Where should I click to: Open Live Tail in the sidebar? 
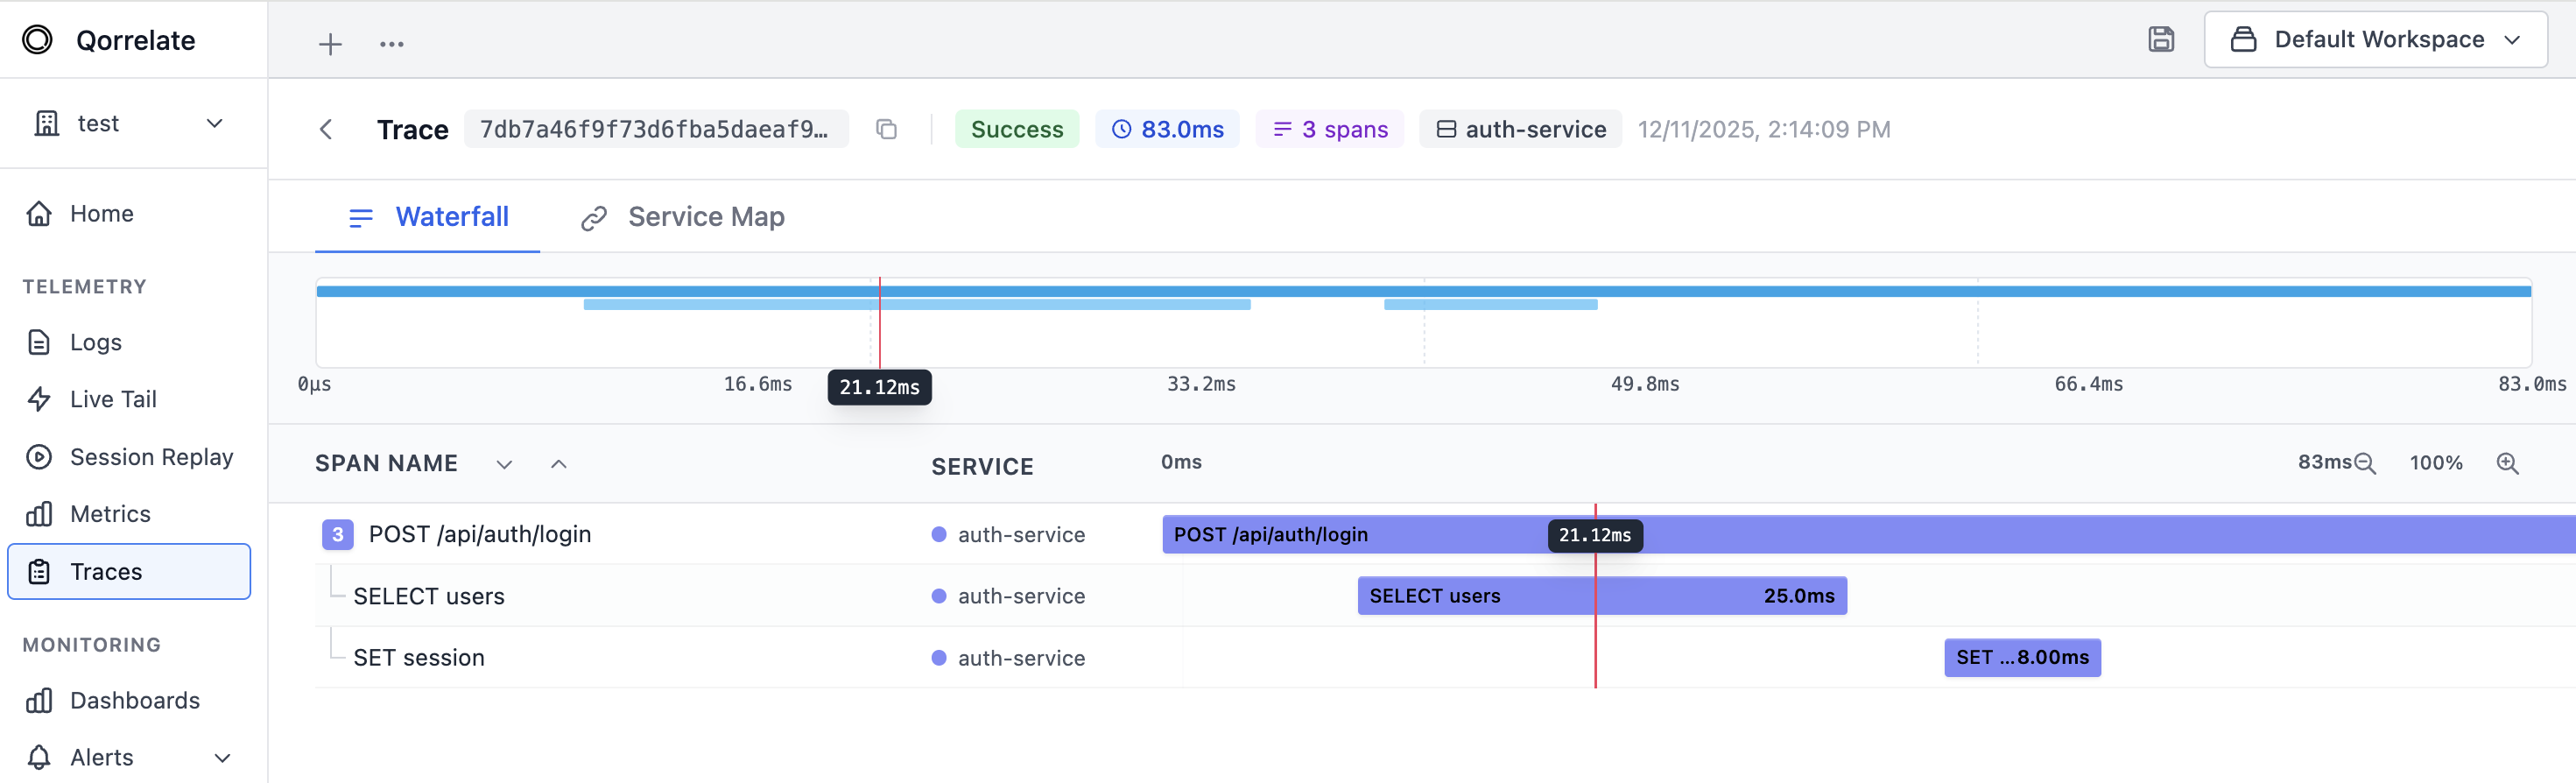click(130, 399)
